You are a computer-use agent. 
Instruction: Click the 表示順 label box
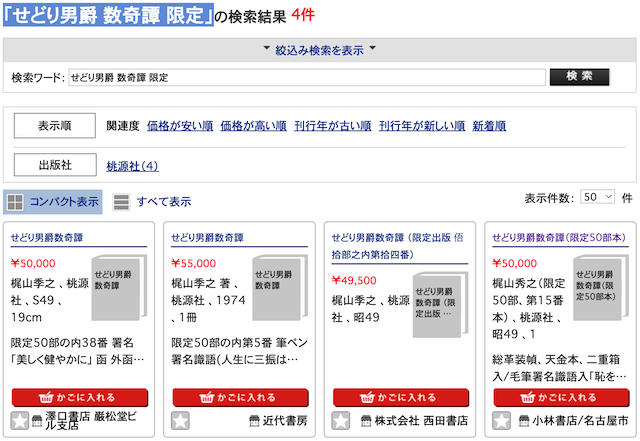(55, 126)
